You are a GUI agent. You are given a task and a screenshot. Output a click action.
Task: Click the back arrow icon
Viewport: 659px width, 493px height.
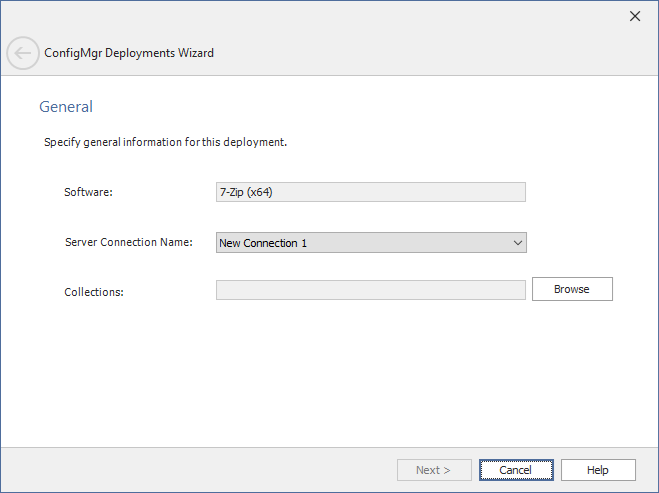click(23, 53)
